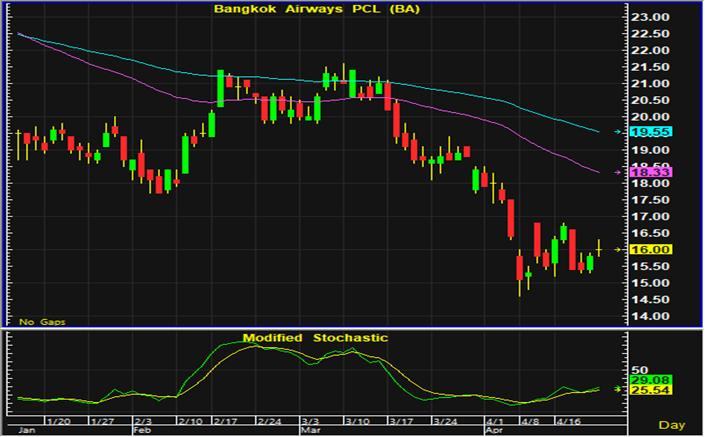Click the Feb month label

142,430
